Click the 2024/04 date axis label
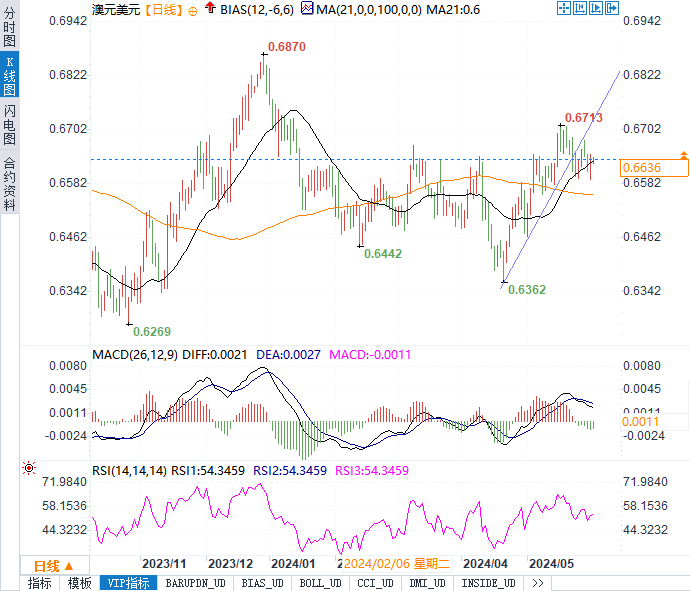 click(x=485, y=564)
